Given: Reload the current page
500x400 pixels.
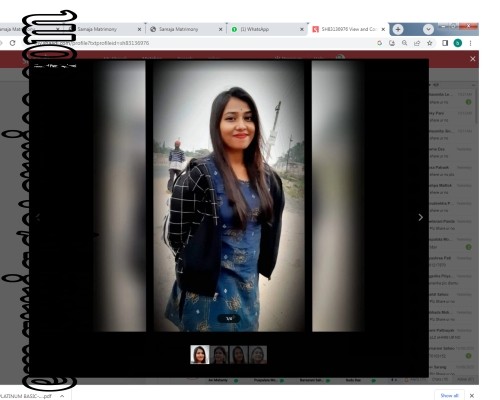Looking at the screenshot, I should [13, 43].
